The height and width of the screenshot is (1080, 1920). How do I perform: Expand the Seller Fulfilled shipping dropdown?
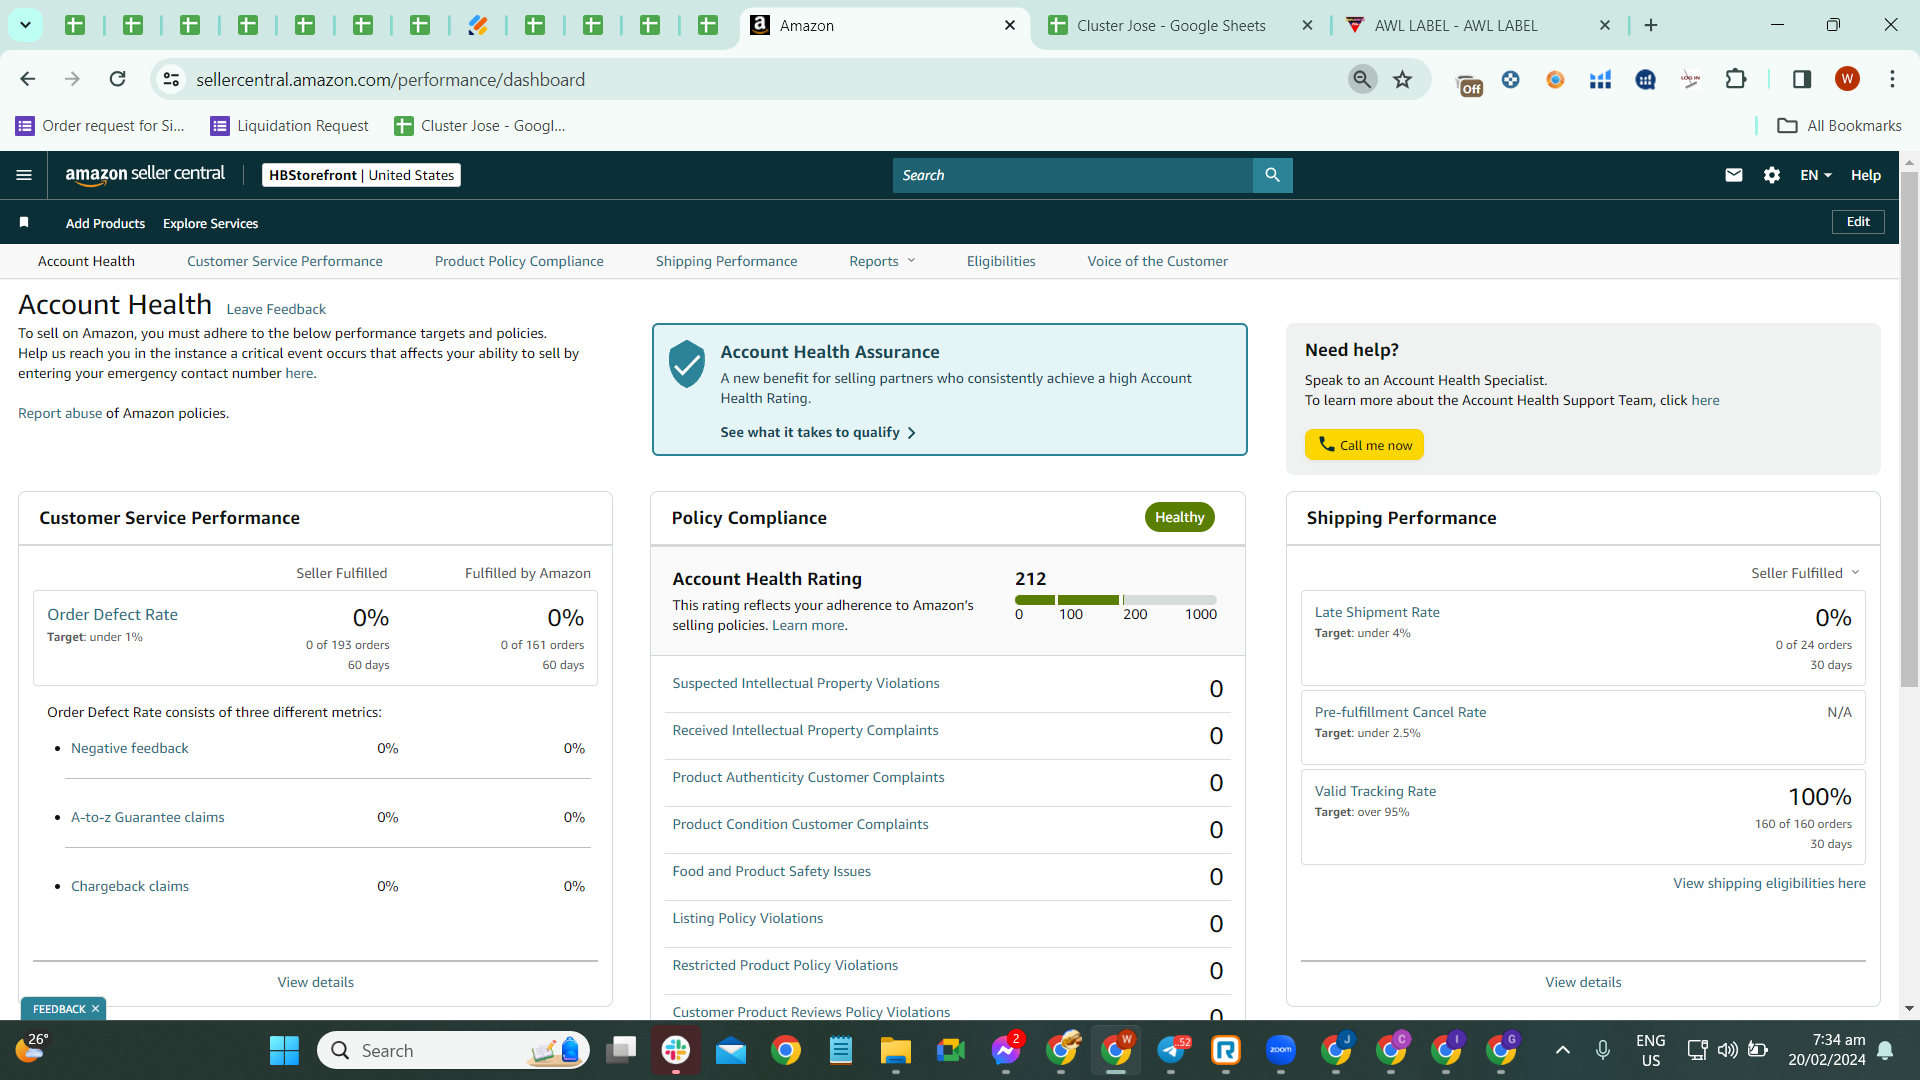pos(1805,573)
